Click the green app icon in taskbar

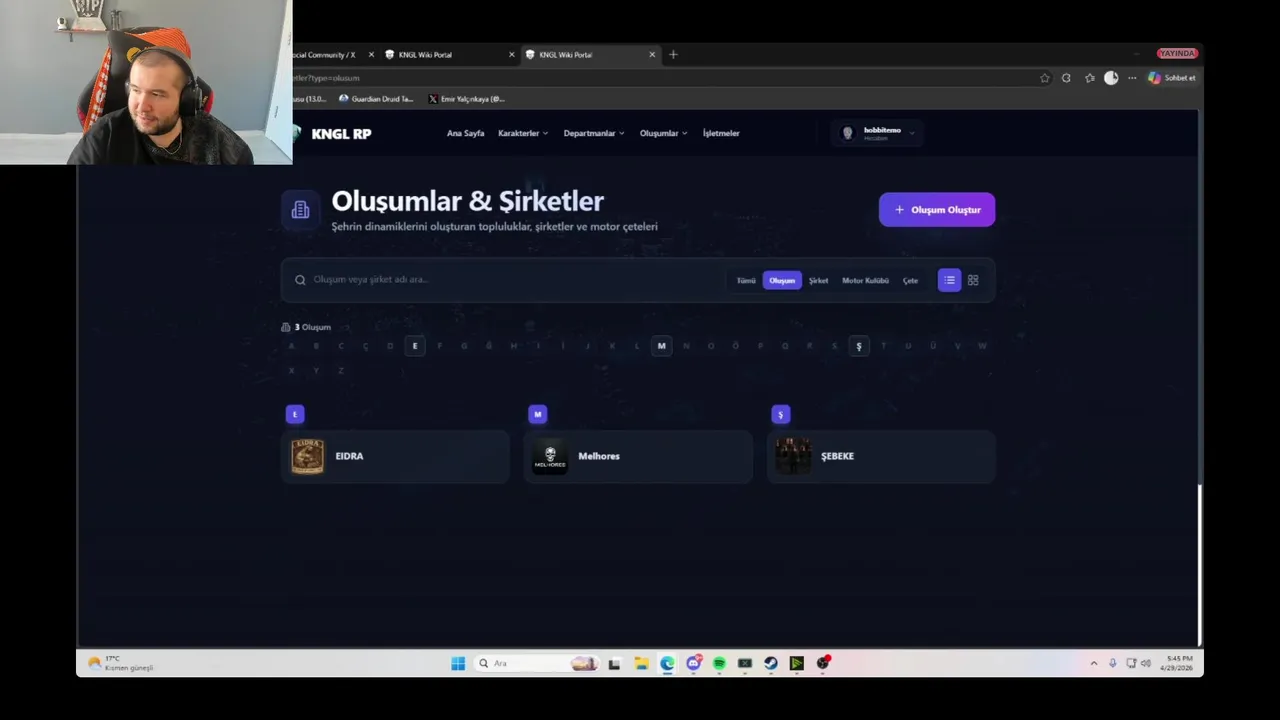pos(797,663)
